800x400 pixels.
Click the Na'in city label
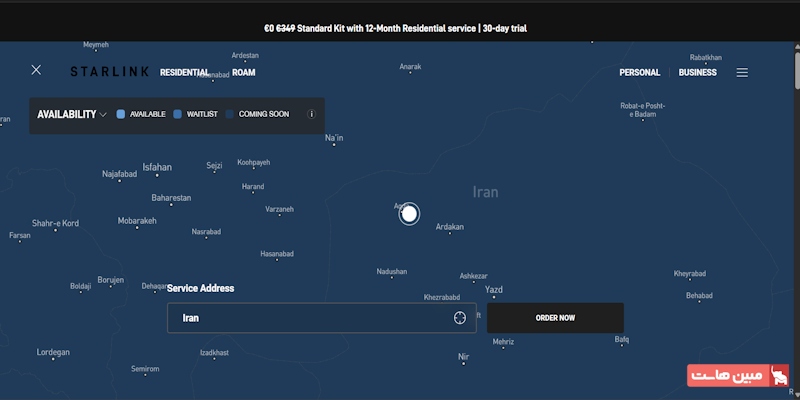[334, 138]
